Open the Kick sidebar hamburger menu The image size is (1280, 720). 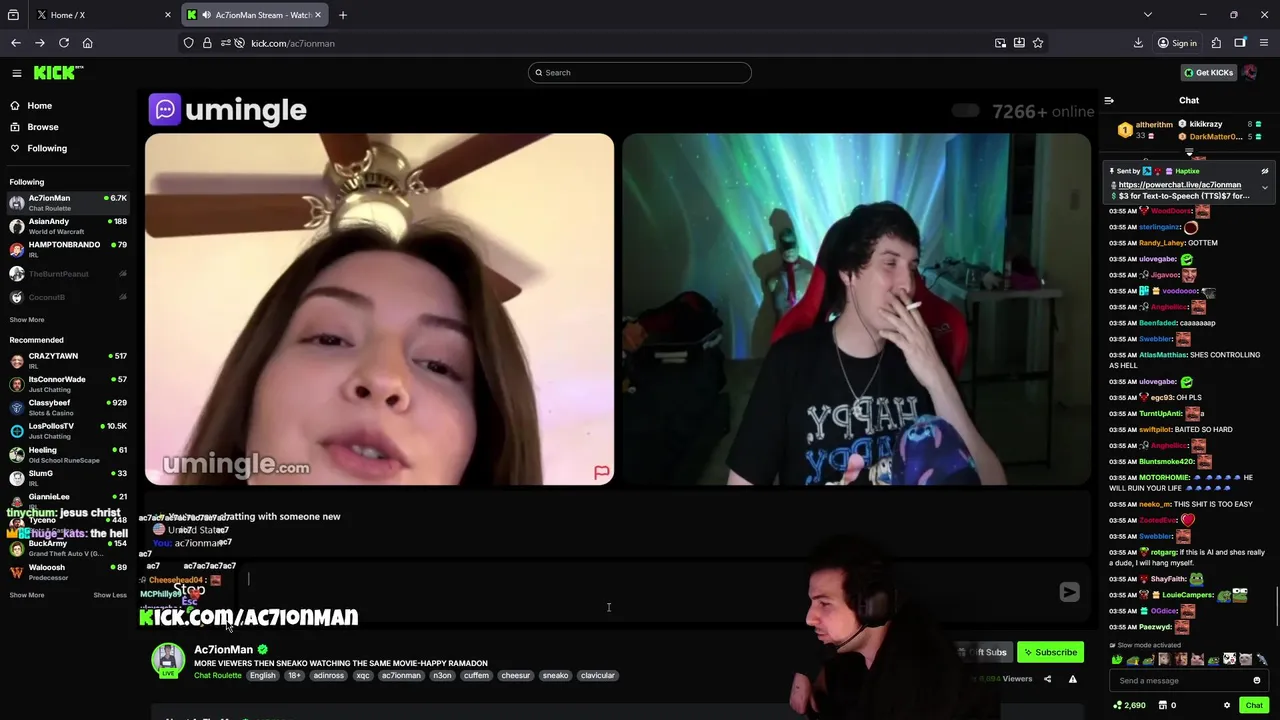pos(16,72)
